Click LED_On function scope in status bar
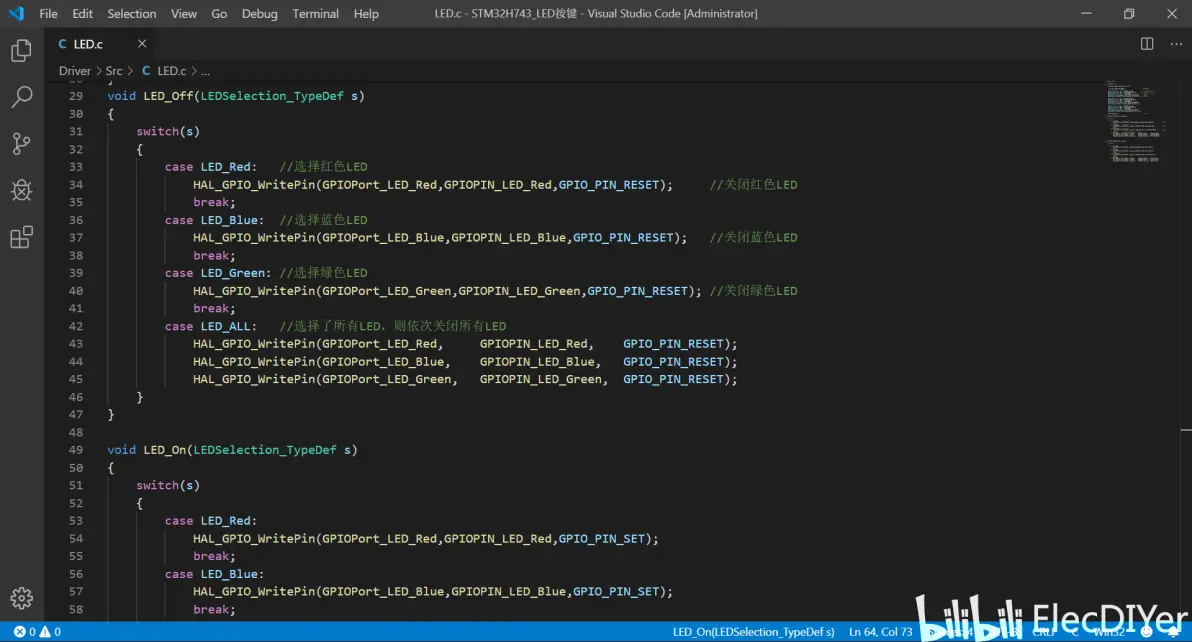Image resolution: width=1192 pixels, height=642 pixels. [x=753, y=632]
